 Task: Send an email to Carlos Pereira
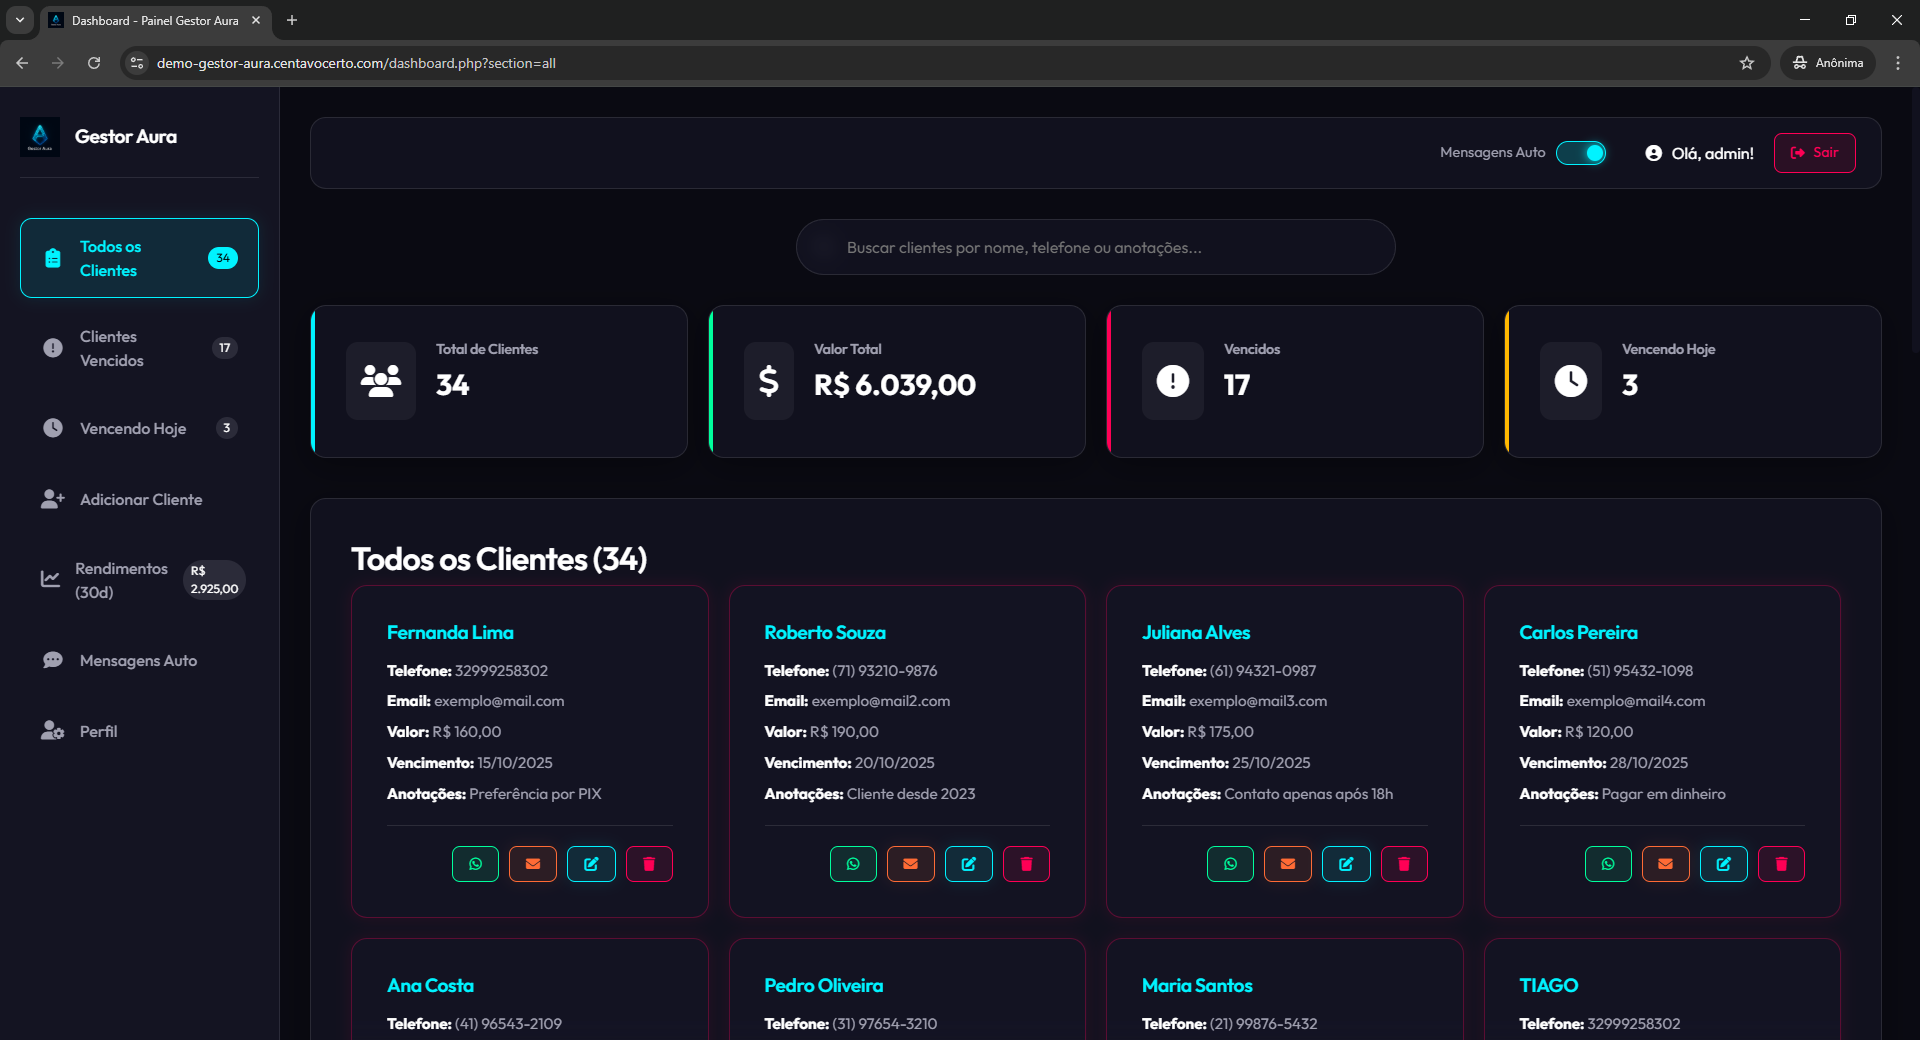pyautogui.click(x=1664, y=864)
